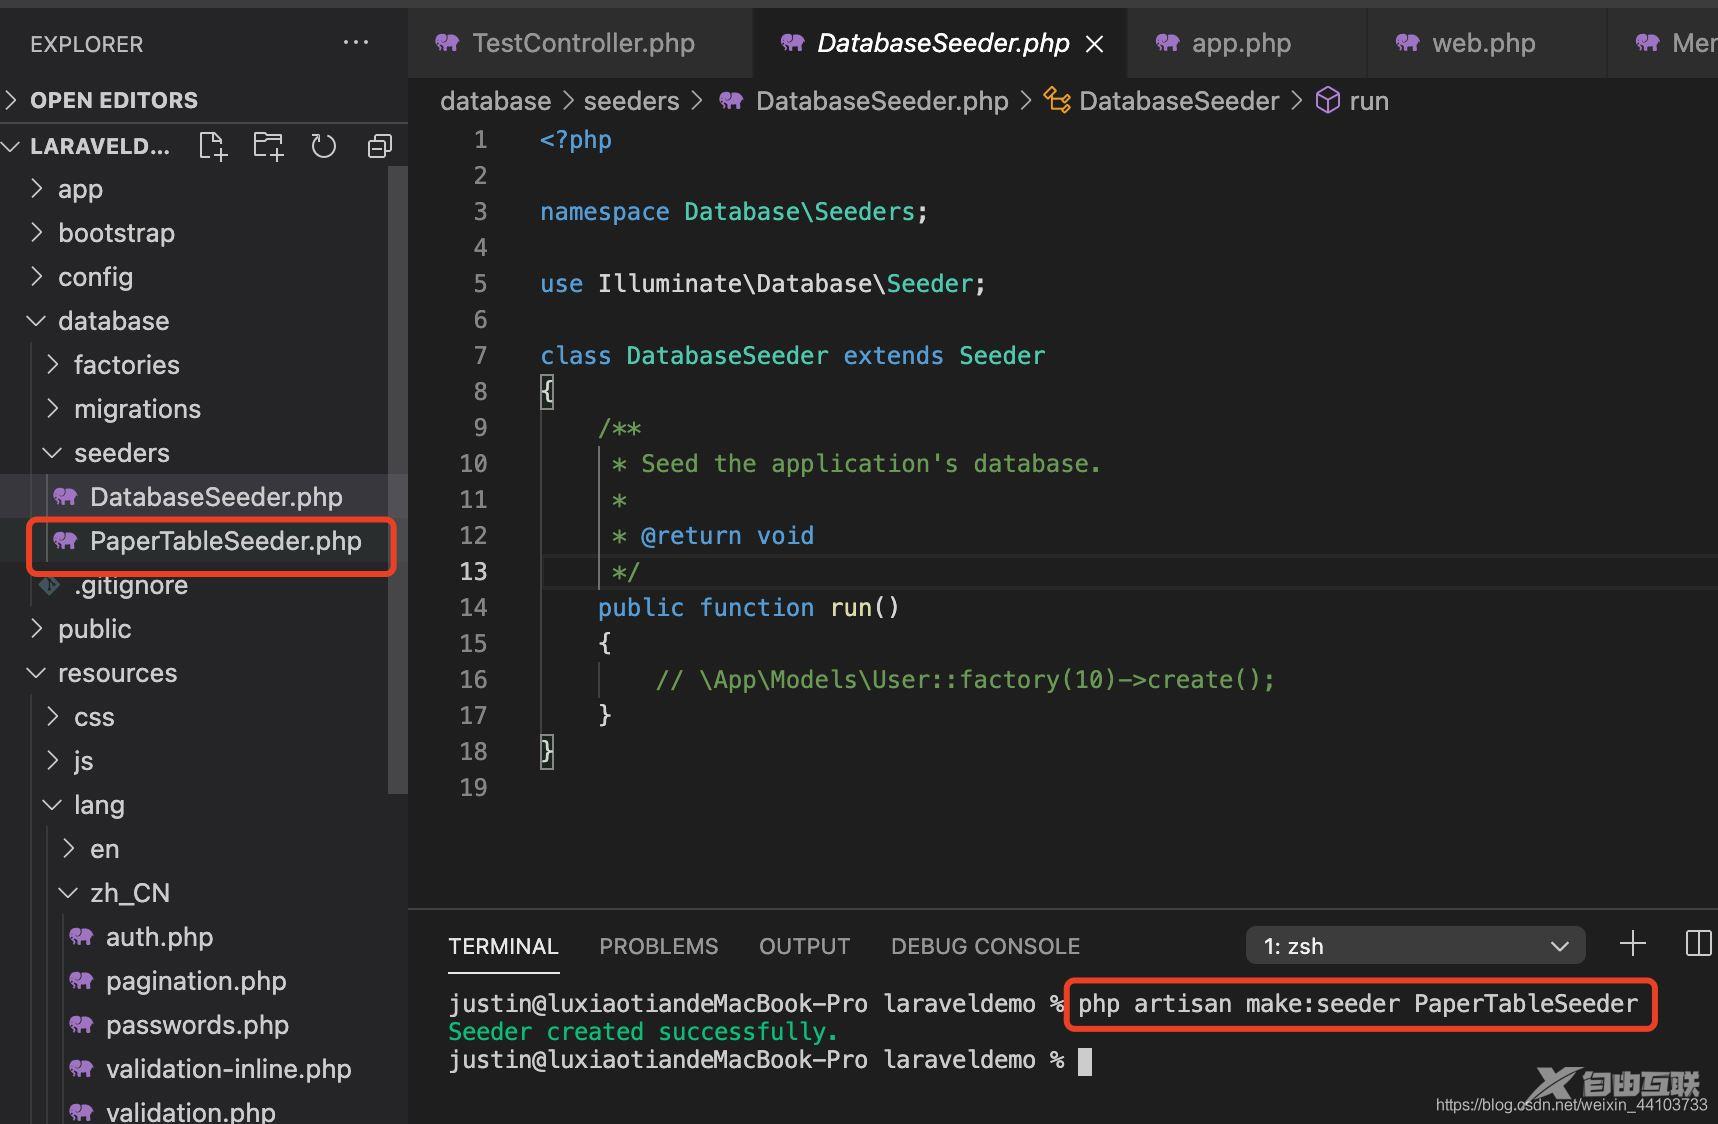Viewport: 1718px width, 1124px height.
Task: Click the PHP file icon next to passwords.php
Action: pyautogui.click(x=81, y=1025)
